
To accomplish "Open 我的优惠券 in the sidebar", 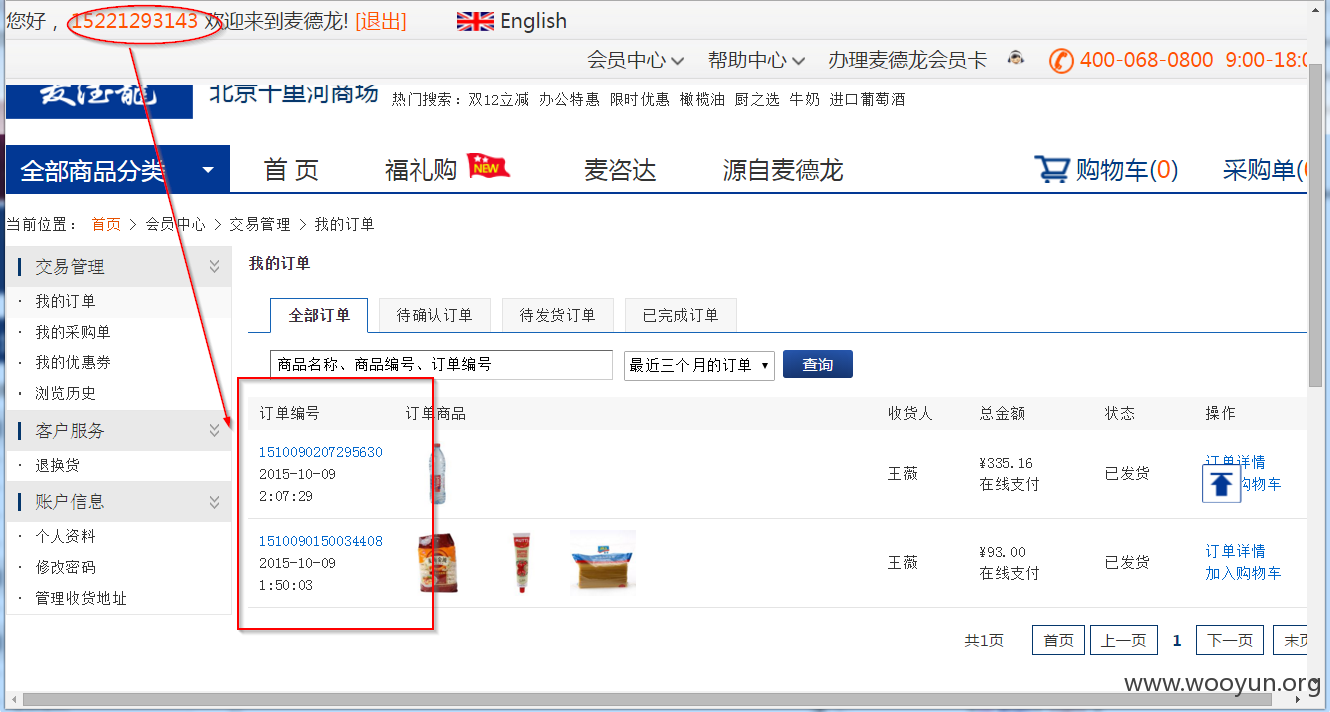I will 73,362.
